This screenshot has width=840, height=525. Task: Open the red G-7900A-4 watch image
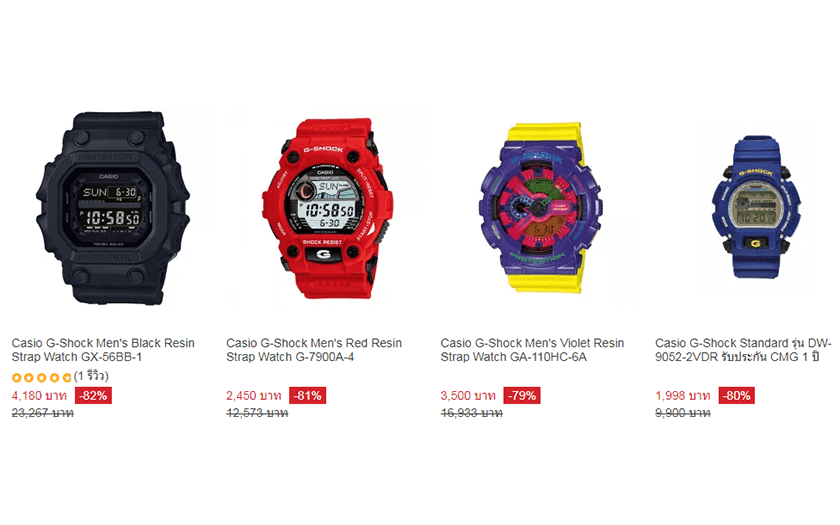pos(327,208)
